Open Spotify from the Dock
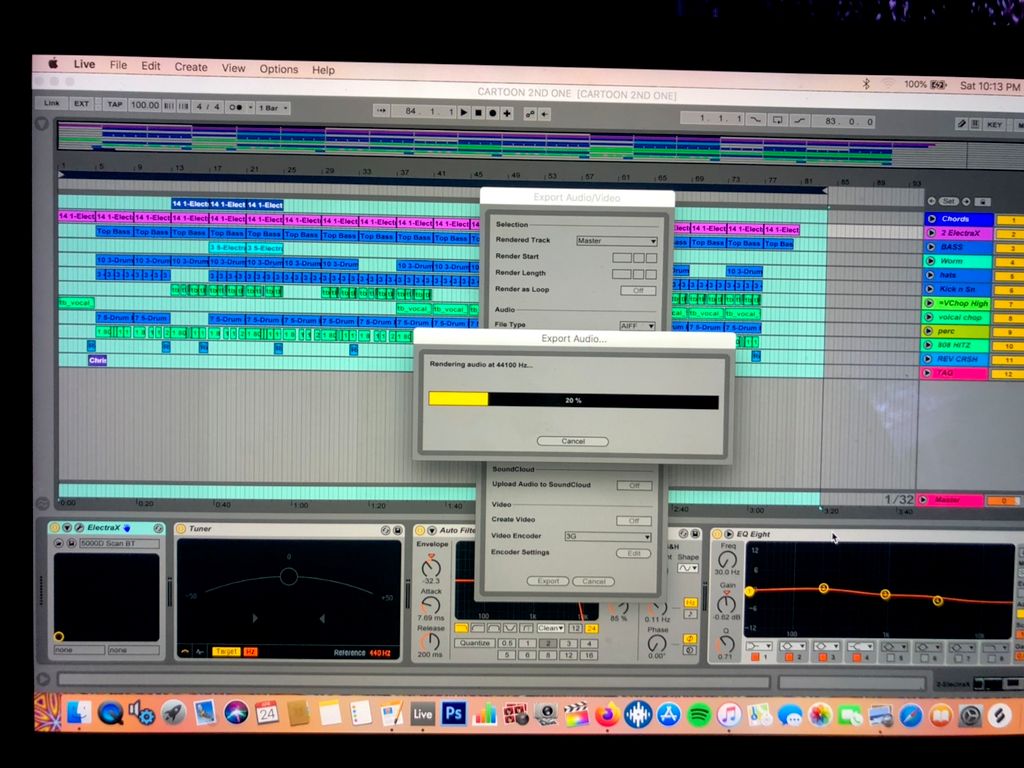1024x768 pixels. pos(698,715)
